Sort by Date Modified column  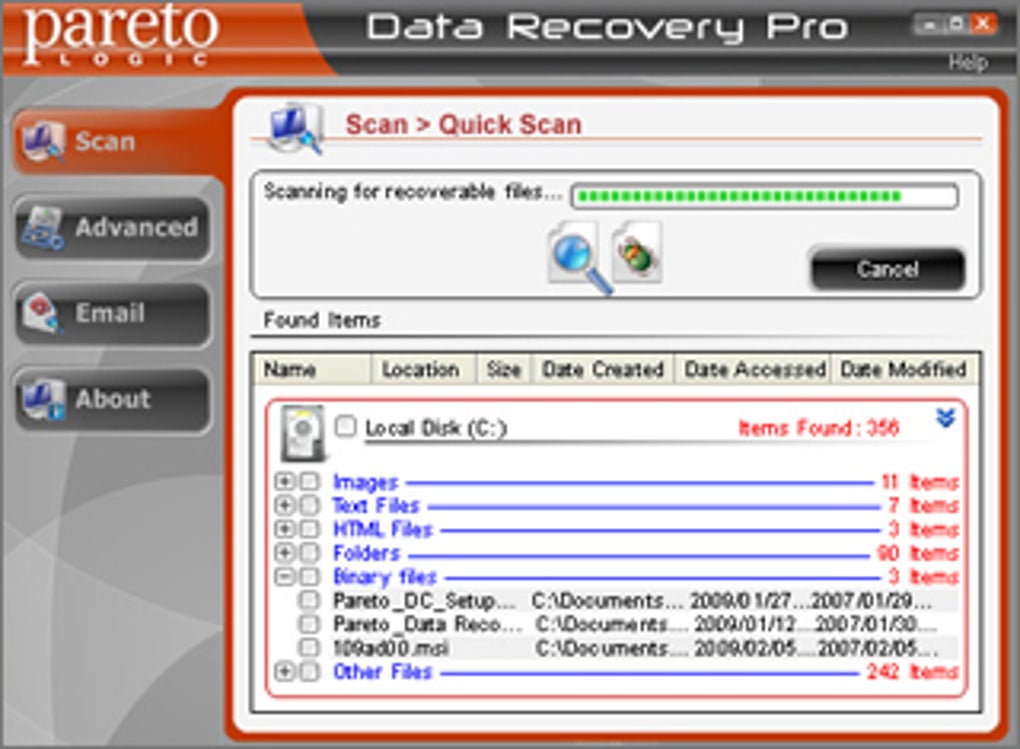pyautogui.click(x=904, y=370)
